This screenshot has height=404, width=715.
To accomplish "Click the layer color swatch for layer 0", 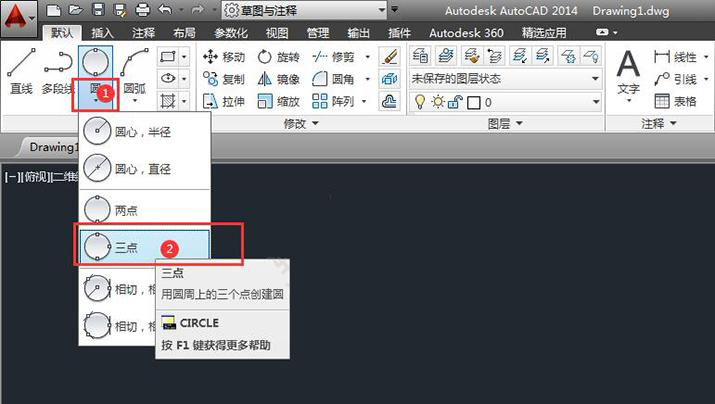I will 474,102.
